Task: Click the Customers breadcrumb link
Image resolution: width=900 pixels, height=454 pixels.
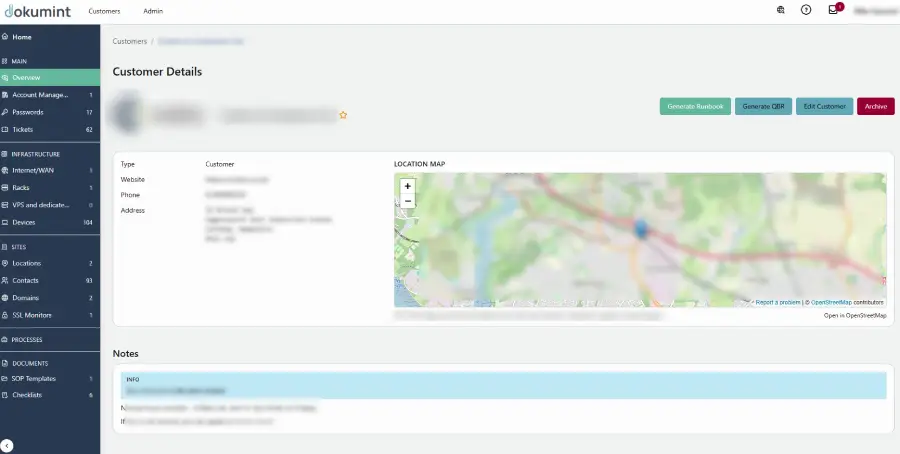Action: pos(130,41)
